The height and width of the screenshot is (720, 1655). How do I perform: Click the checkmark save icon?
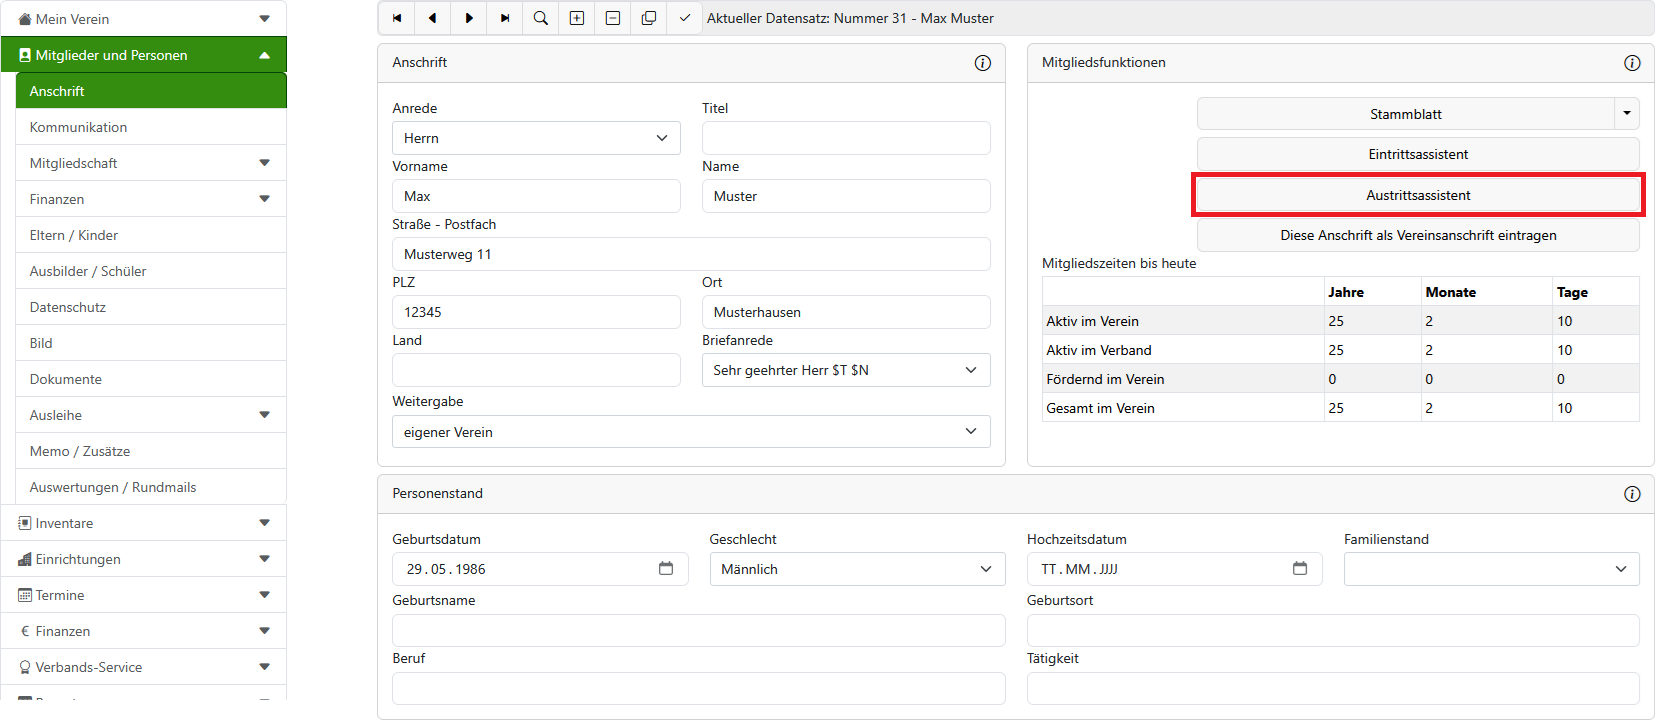point(685,18)
